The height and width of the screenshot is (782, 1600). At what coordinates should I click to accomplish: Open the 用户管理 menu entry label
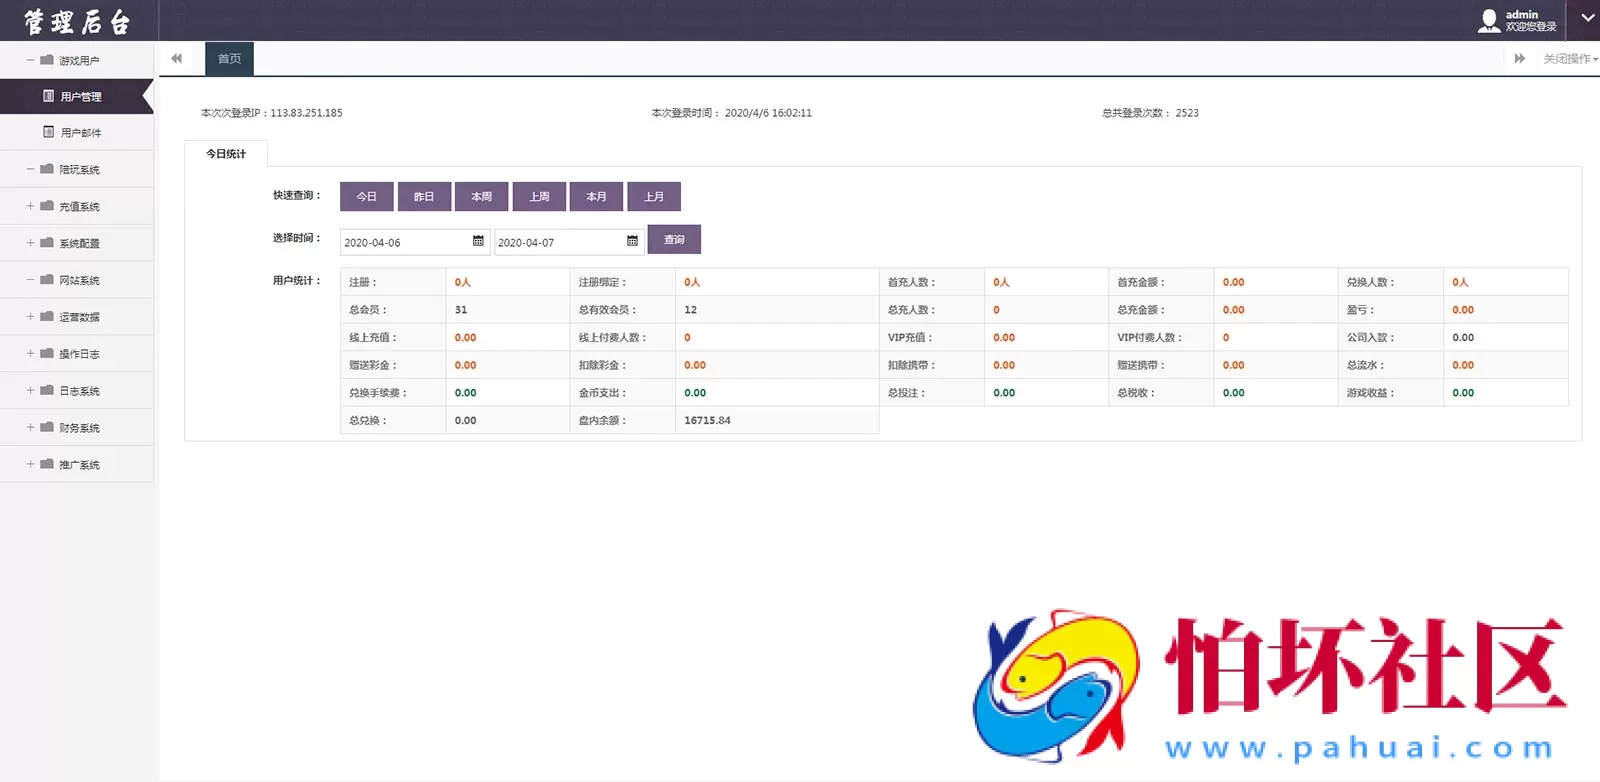click(x=81, y=97)
